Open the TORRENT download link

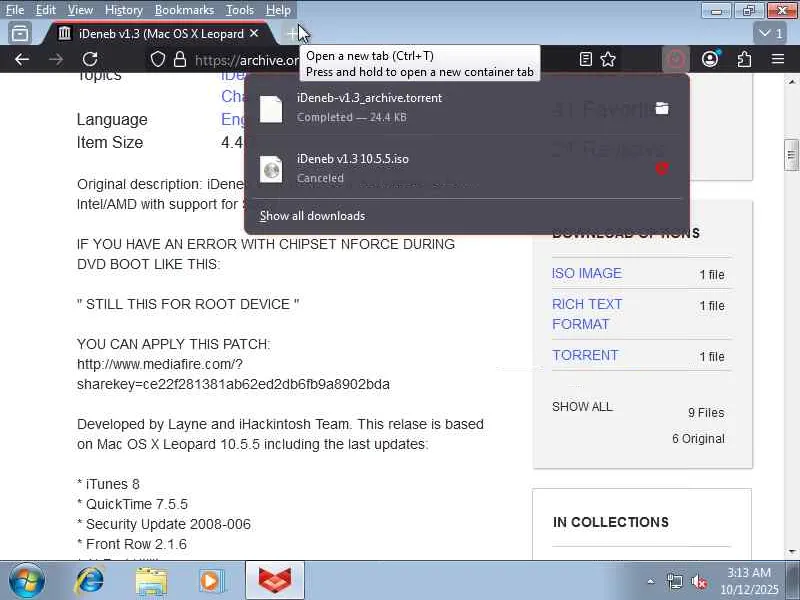[585, 355]
